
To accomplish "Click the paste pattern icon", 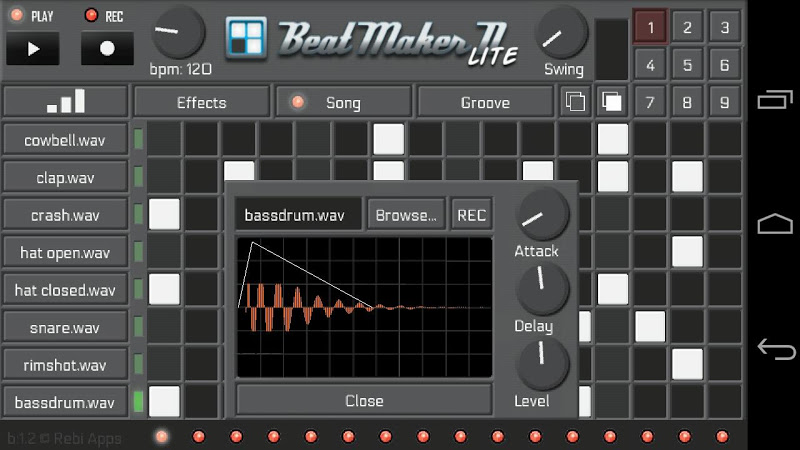I will [x=612, y=102].
